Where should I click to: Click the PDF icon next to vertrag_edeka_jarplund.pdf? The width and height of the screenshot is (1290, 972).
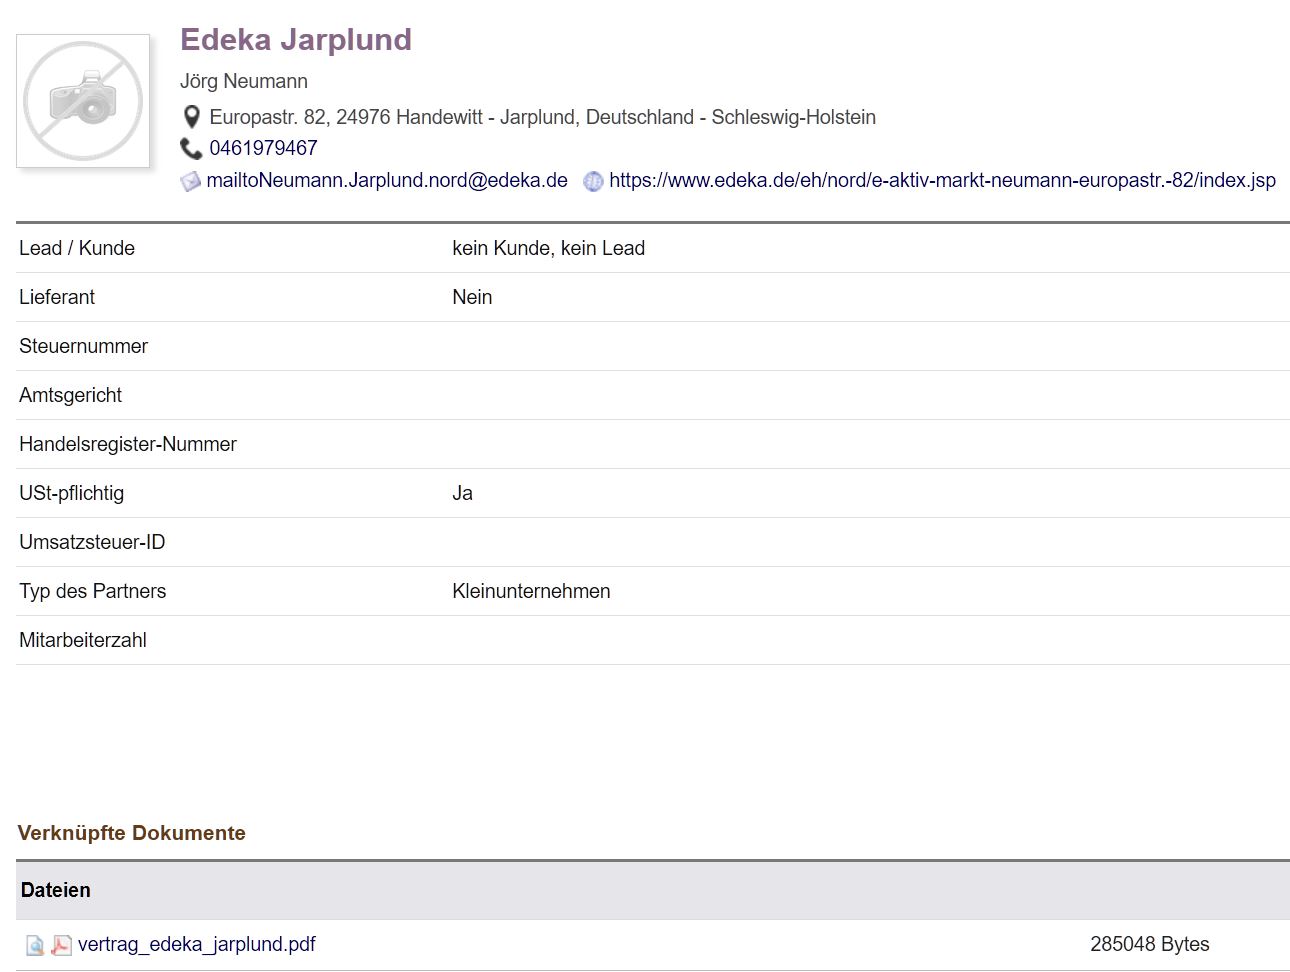click(x=61, y=945)
